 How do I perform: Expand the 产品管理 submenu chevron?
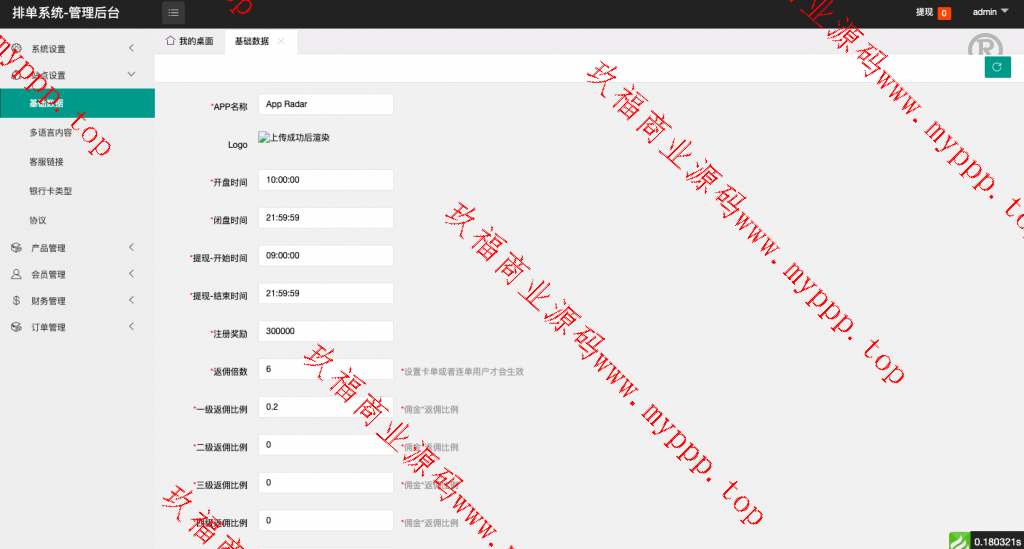[x=132, y=248]
